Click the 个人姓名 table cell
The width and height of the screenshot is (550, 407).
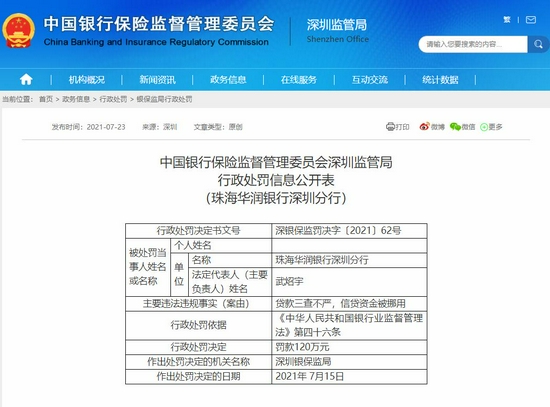pos(221,245)
